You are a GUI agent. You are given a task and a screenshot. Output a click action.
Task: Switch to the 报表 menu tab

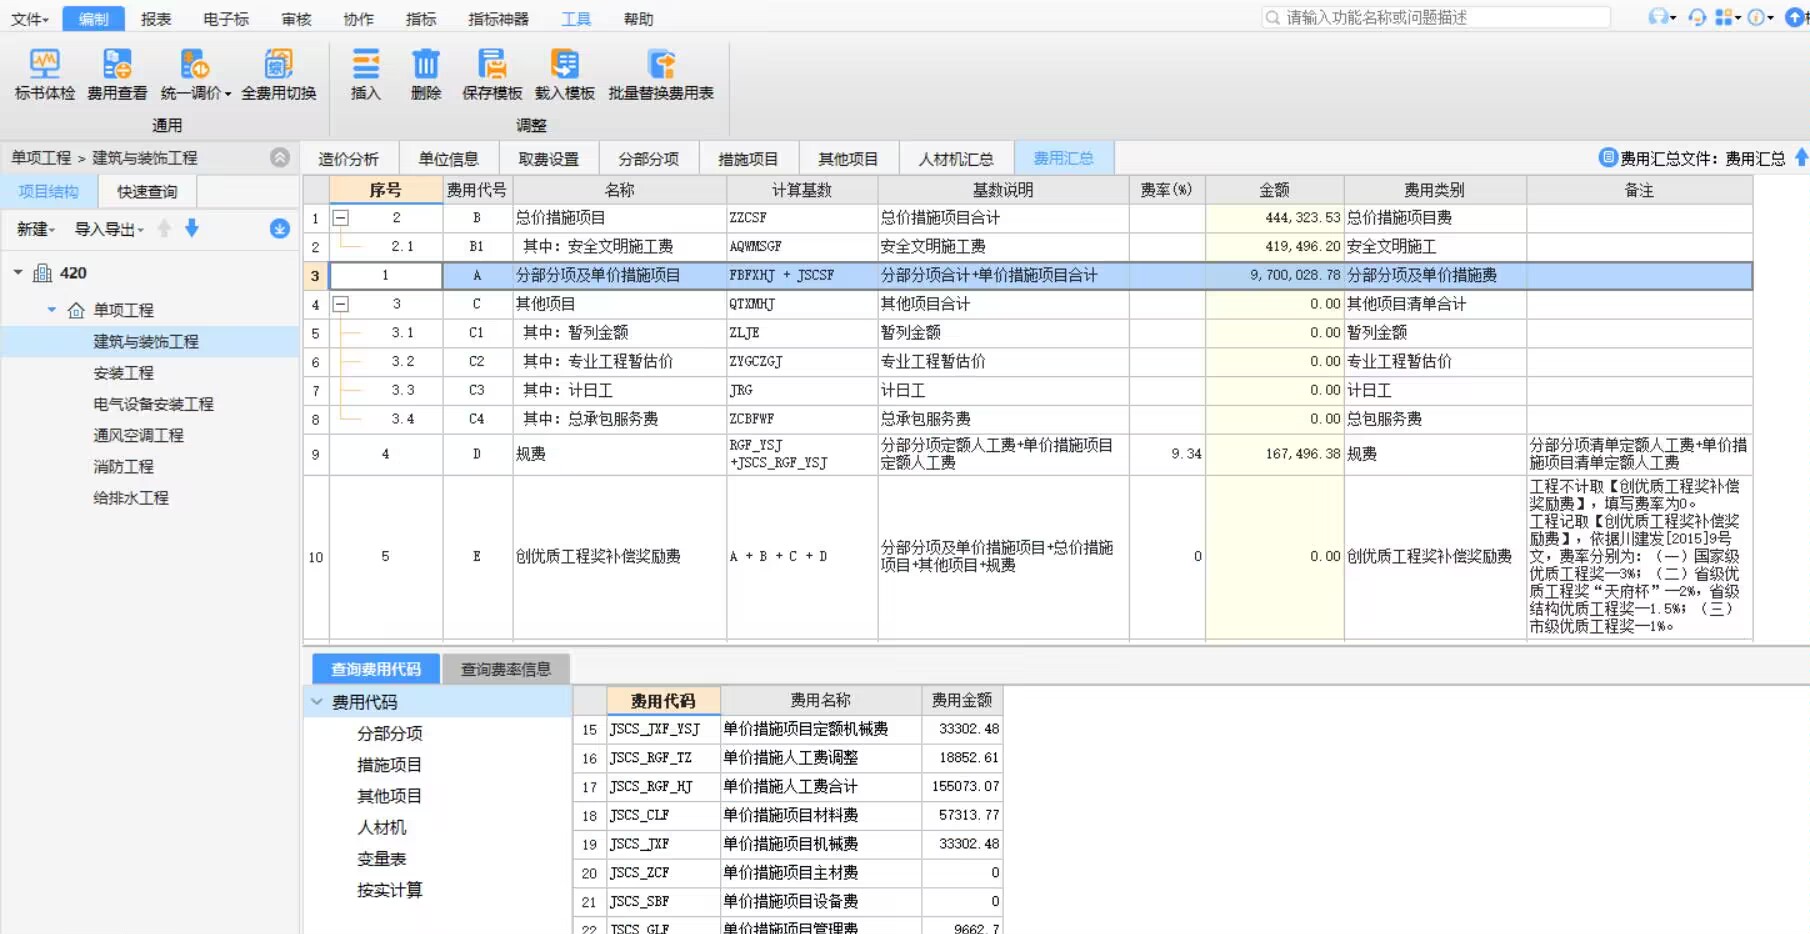(x=156, y=19)
